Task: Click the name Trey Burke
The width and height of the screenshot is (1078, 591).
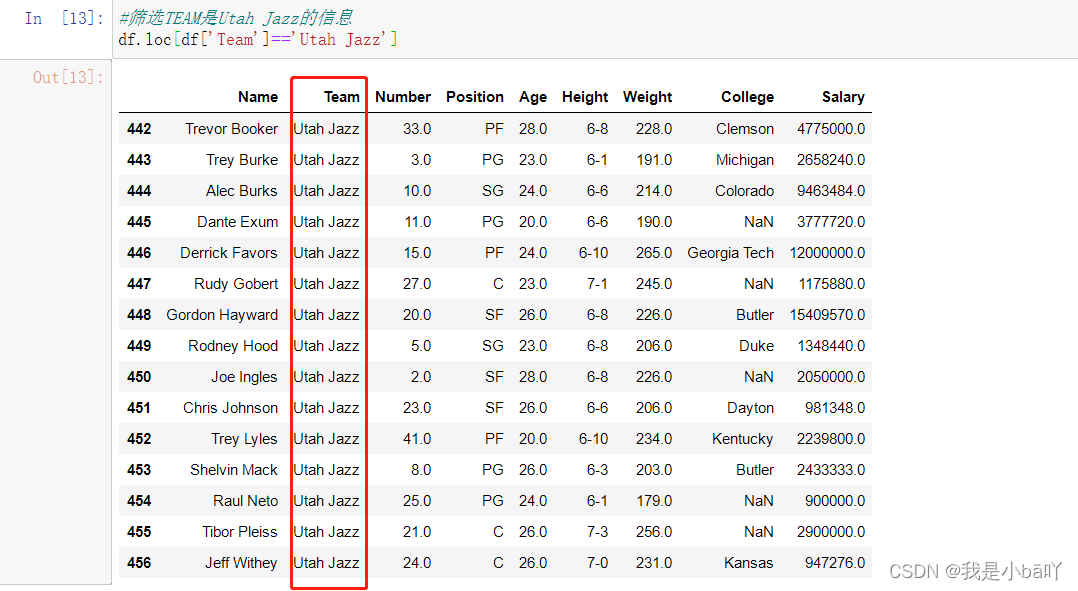Action: point(242,159)
